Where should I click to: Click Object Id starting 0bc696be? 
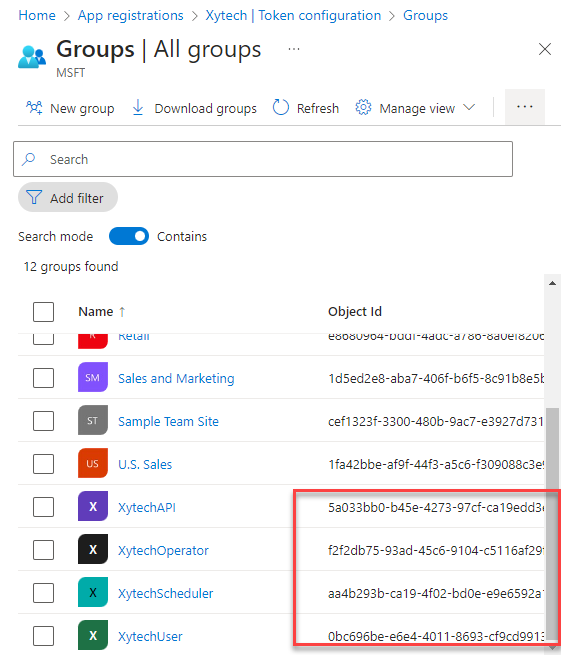coord(436,637)
